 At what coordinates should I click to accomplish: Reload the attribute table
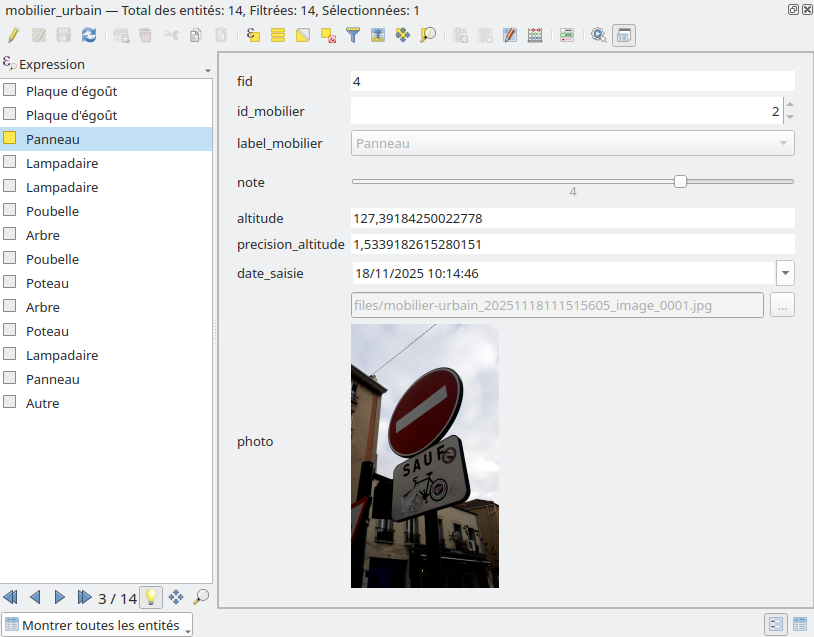[x=89, y=35]
